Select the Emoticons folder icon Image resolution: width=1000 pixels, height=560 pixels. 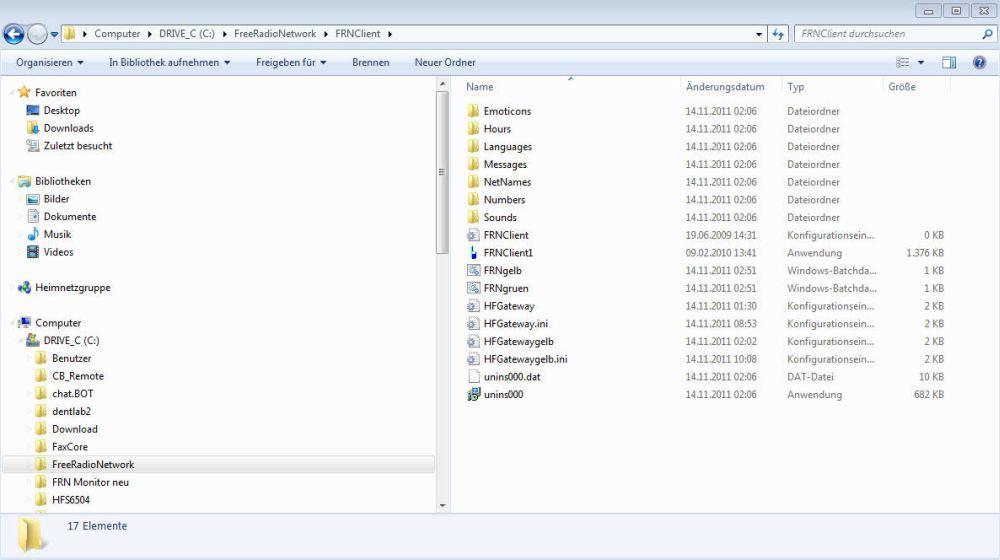click(473, 111)
